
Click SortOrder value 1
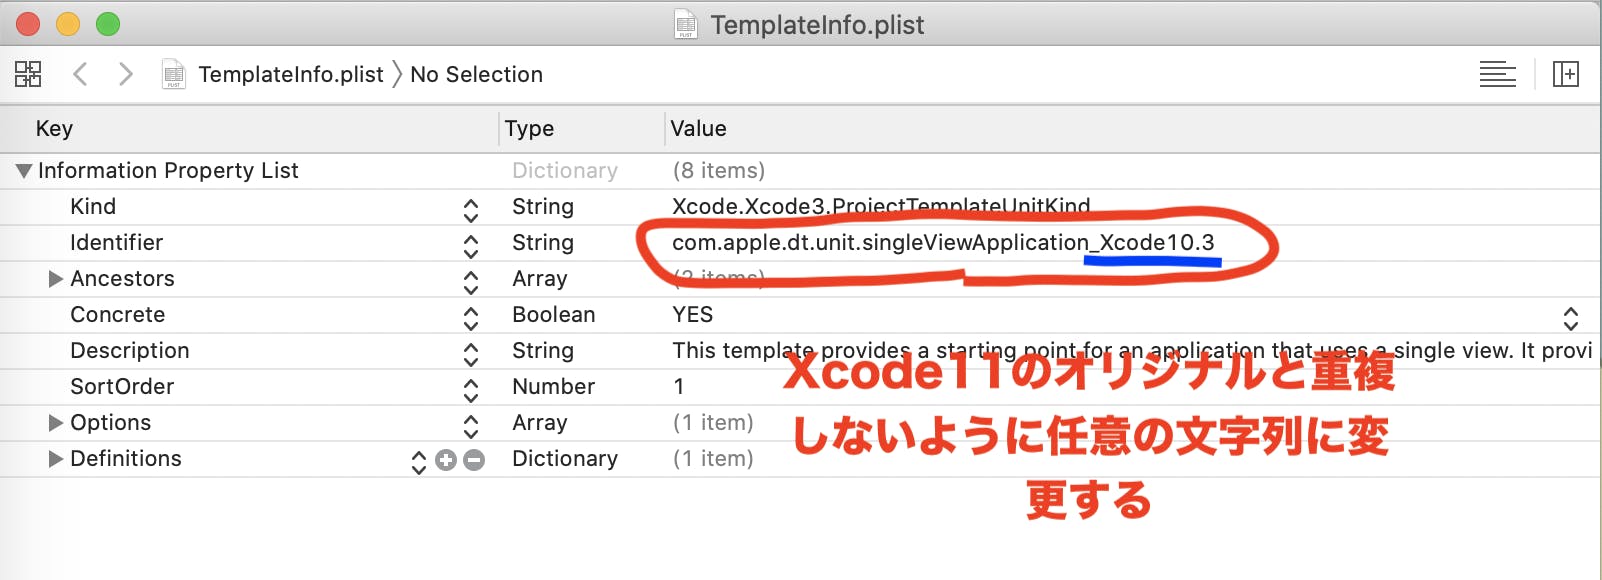pos(679,387)
